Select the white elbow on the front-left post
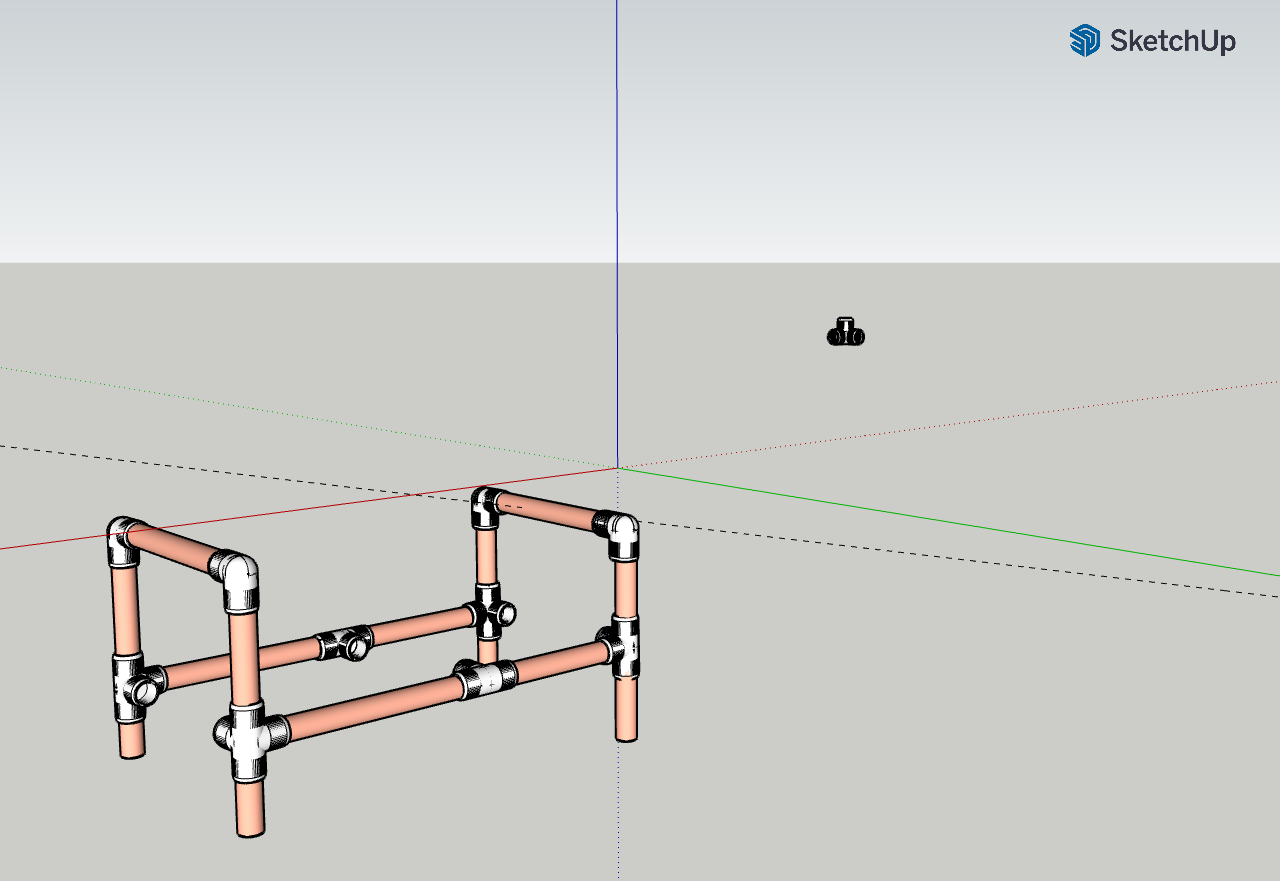 (x=236, y=580)
